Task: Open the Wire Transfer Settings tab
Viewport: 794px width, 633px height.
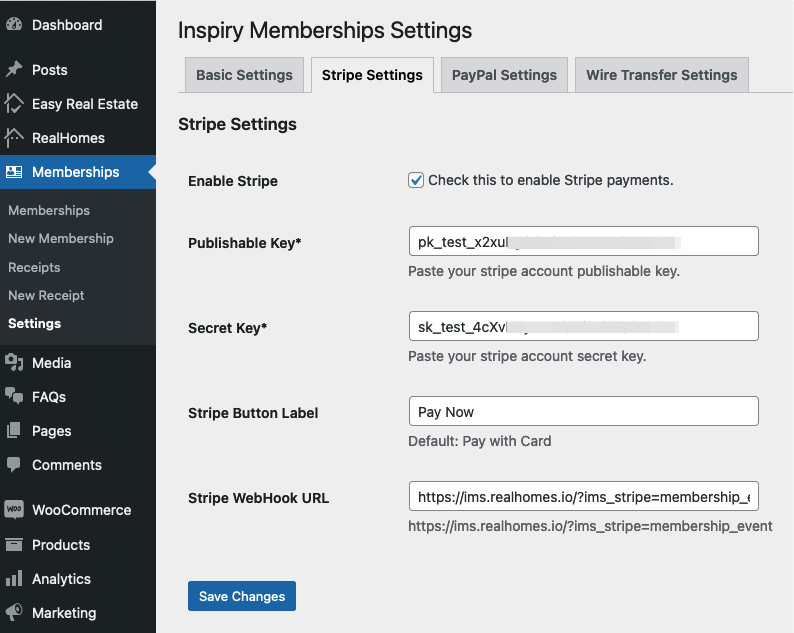Action: [x=662, y=75]
